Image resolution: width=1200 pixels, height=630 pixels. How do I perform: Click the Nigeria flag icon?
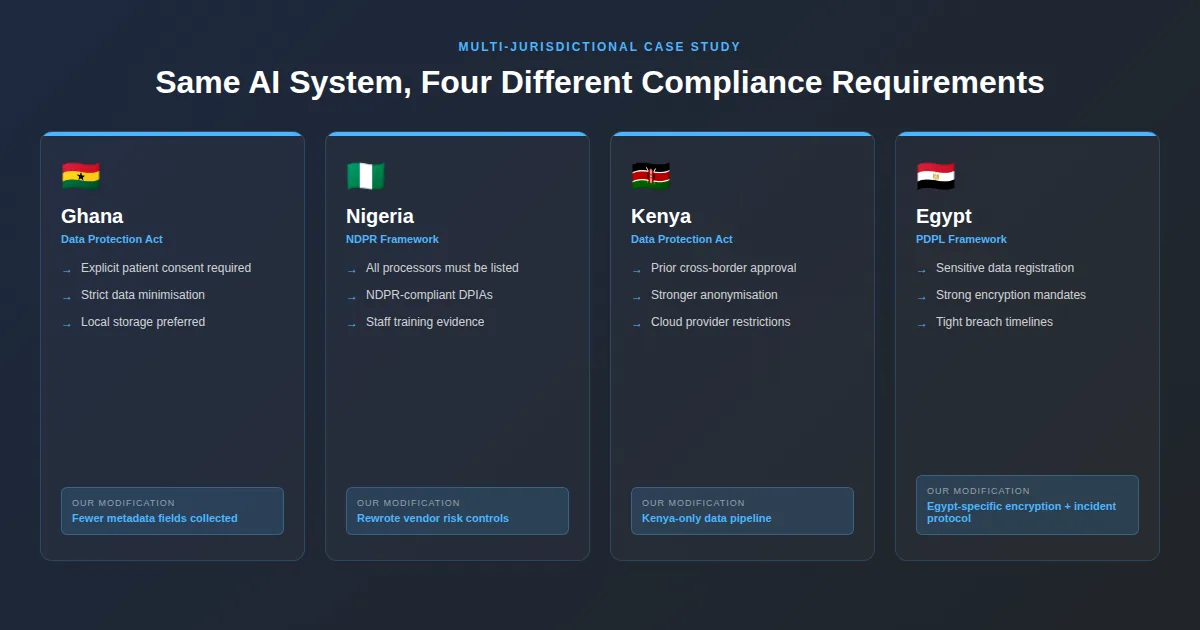365,176
